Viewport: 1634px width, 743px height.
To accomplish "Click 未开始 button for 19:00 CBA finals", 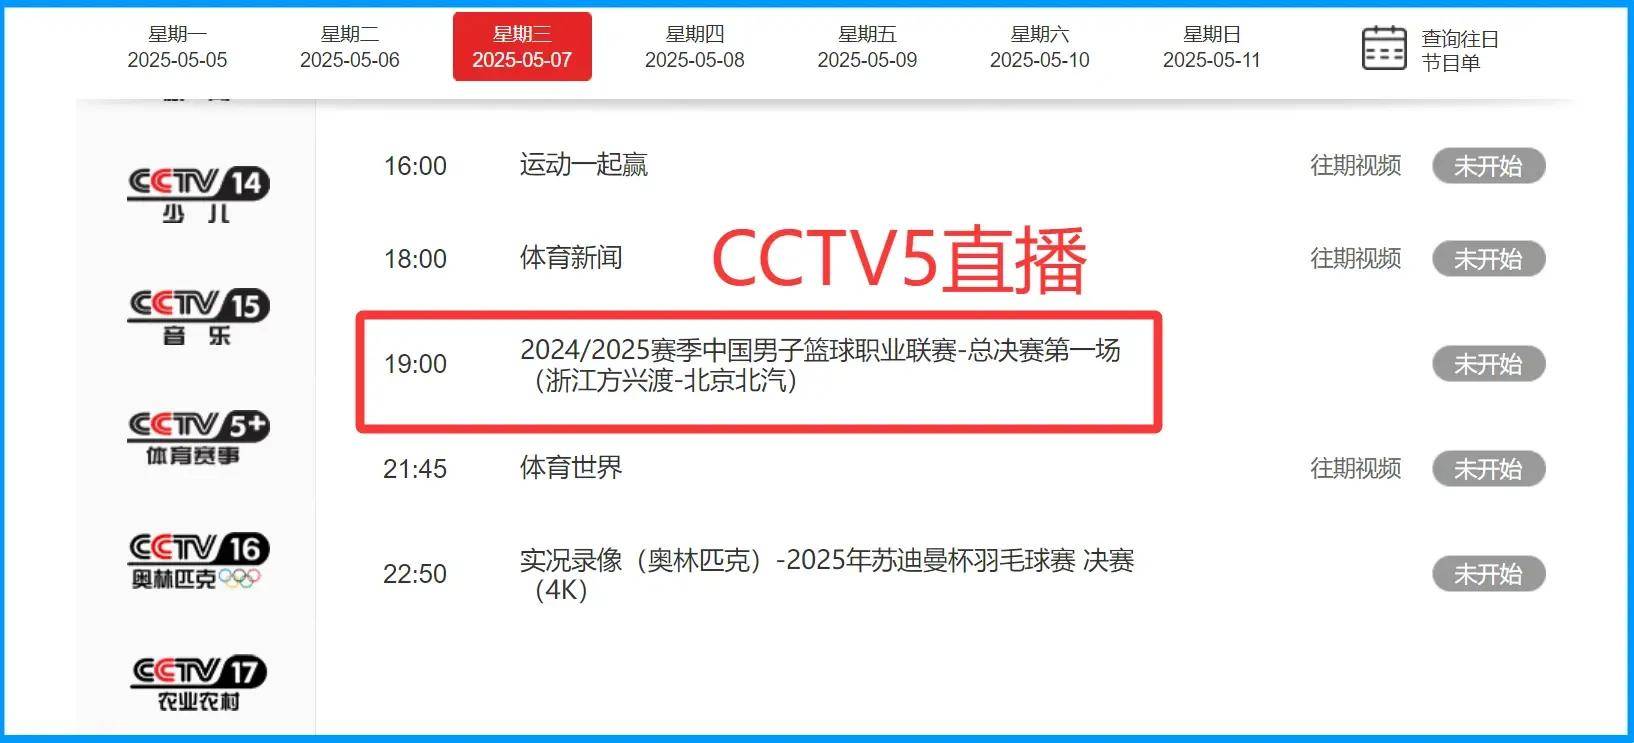I will point(1488,364).
